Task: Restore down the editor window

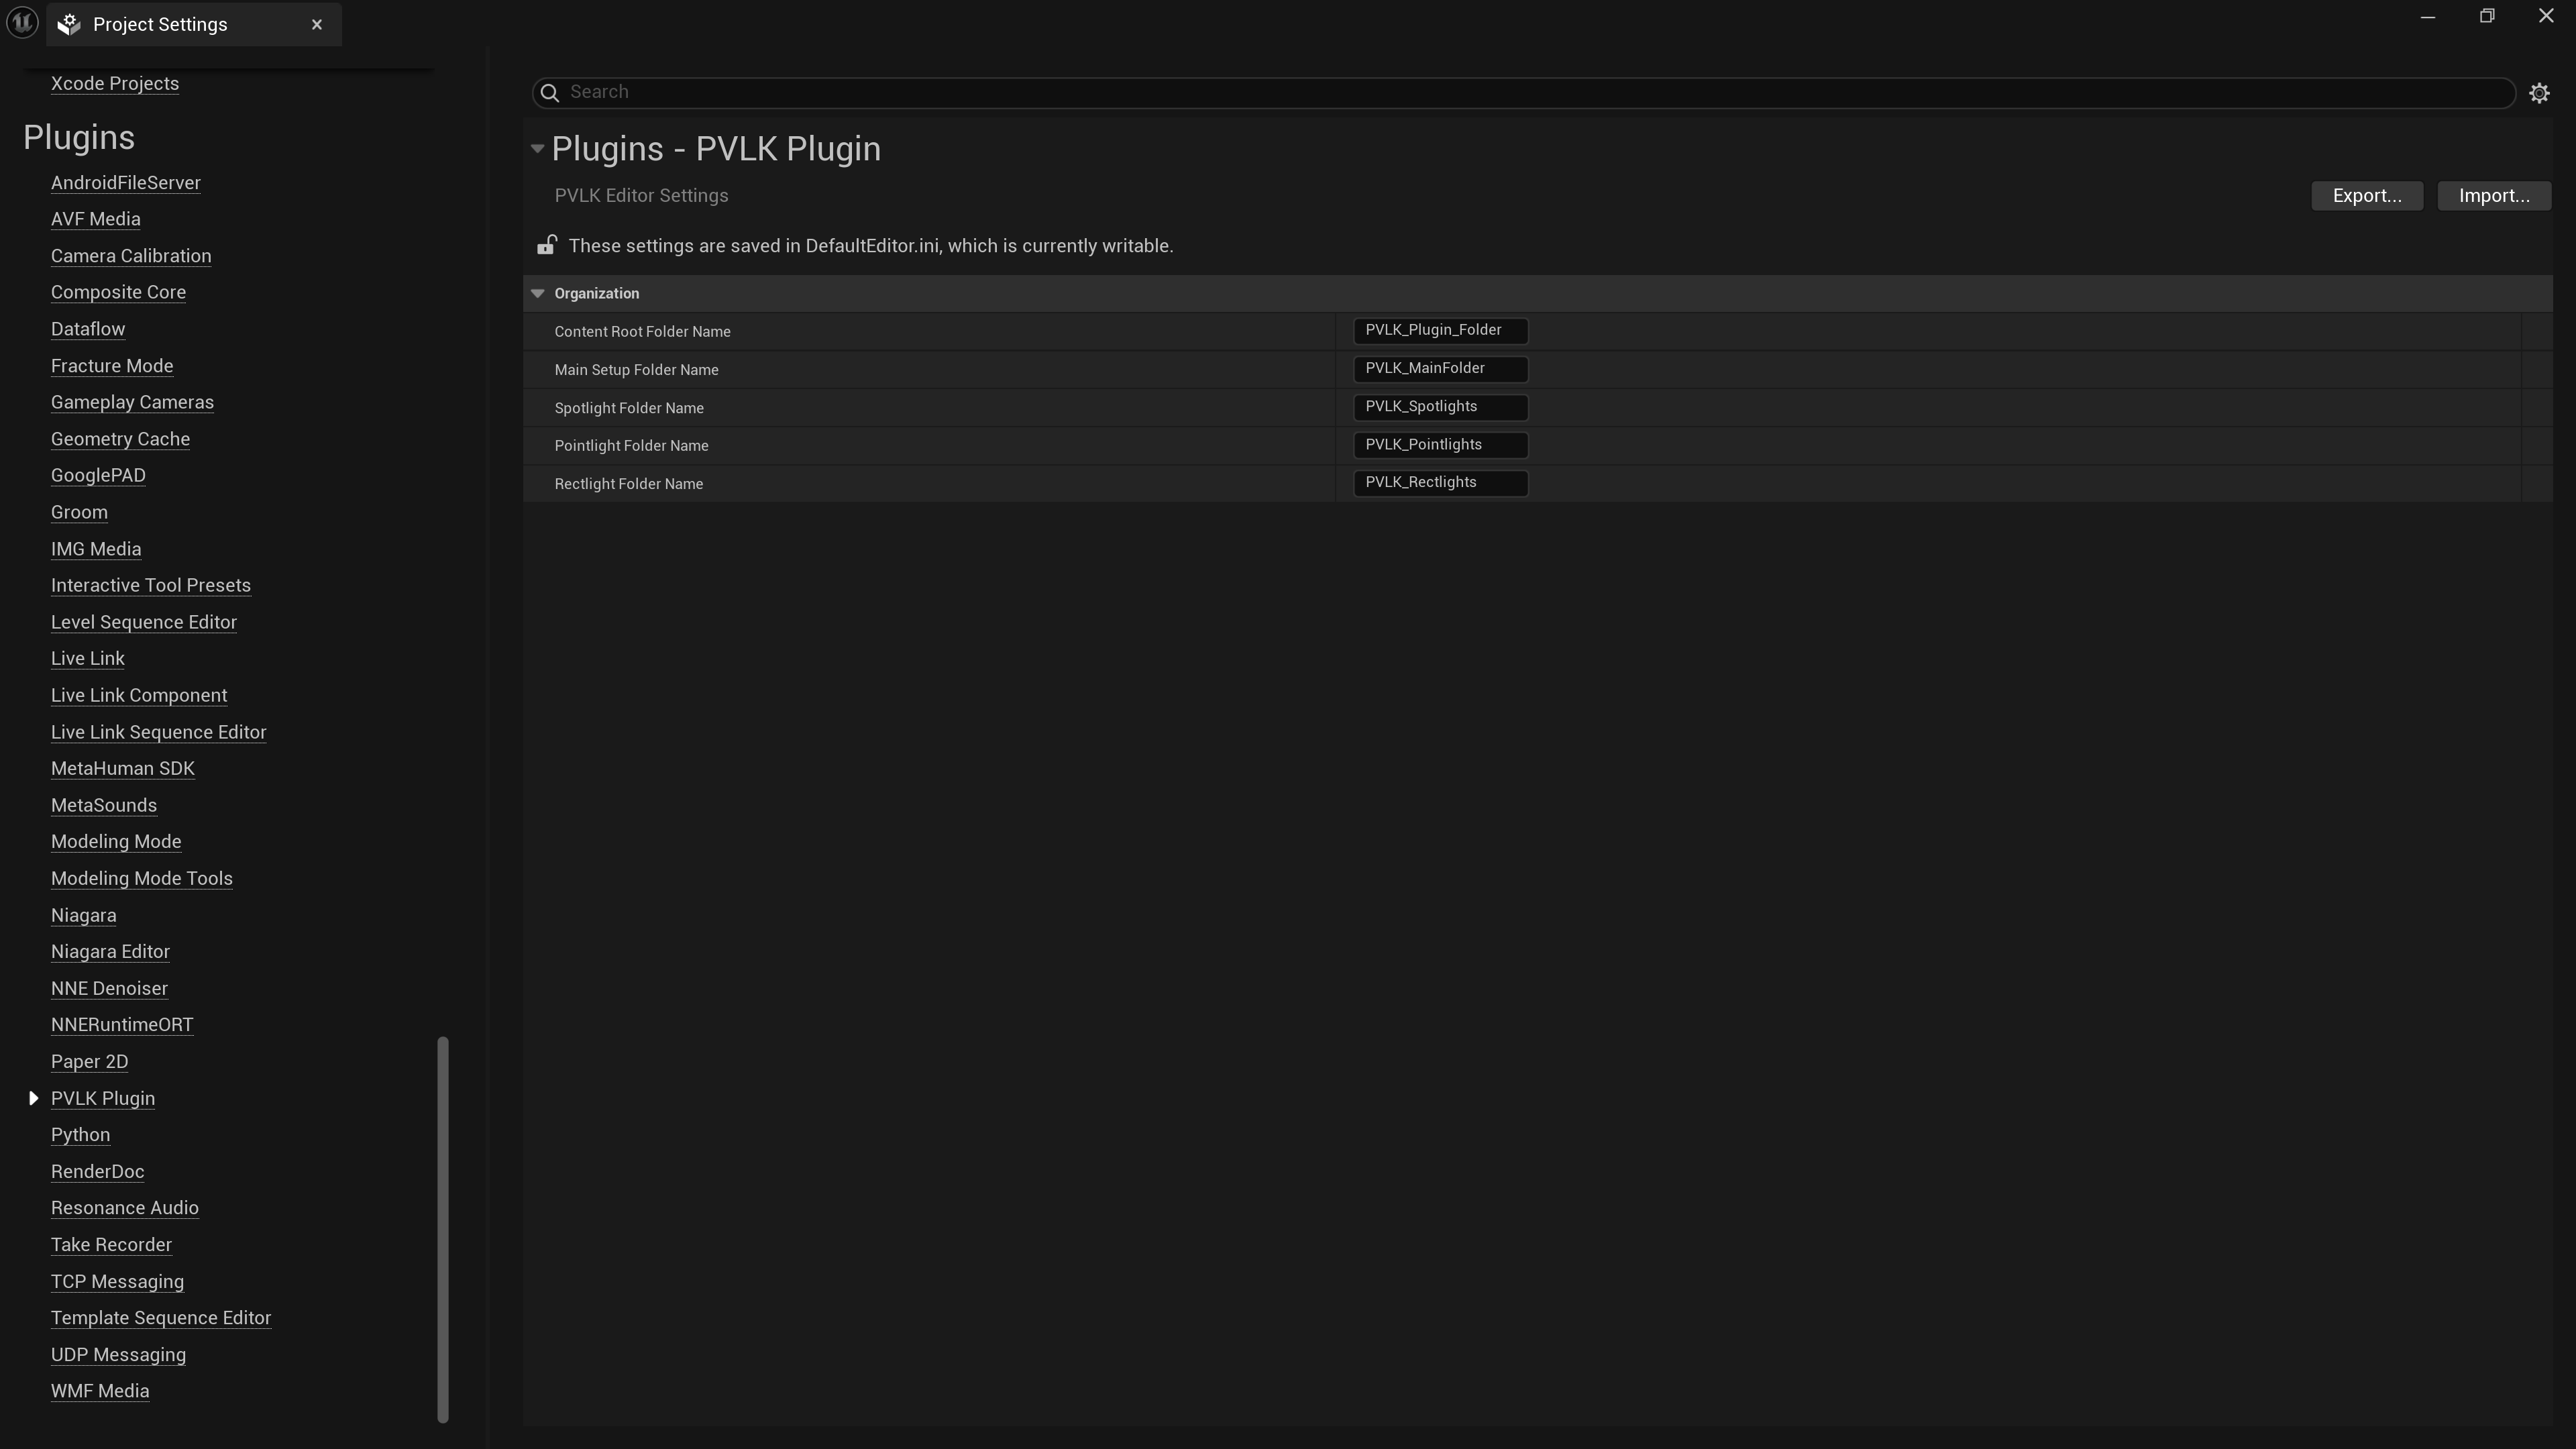Action: 2487,16
